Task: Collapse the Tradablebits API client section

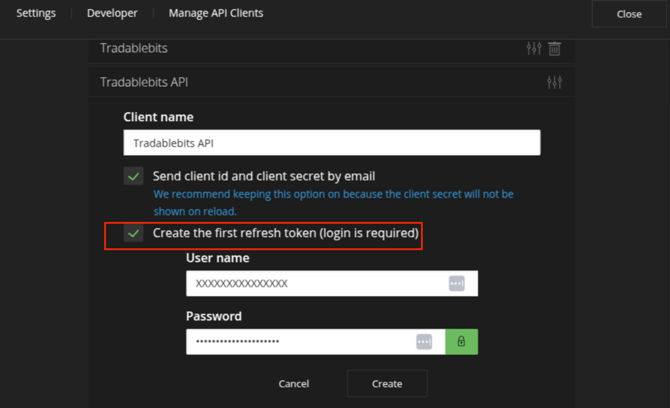Action: pos(300,82)
